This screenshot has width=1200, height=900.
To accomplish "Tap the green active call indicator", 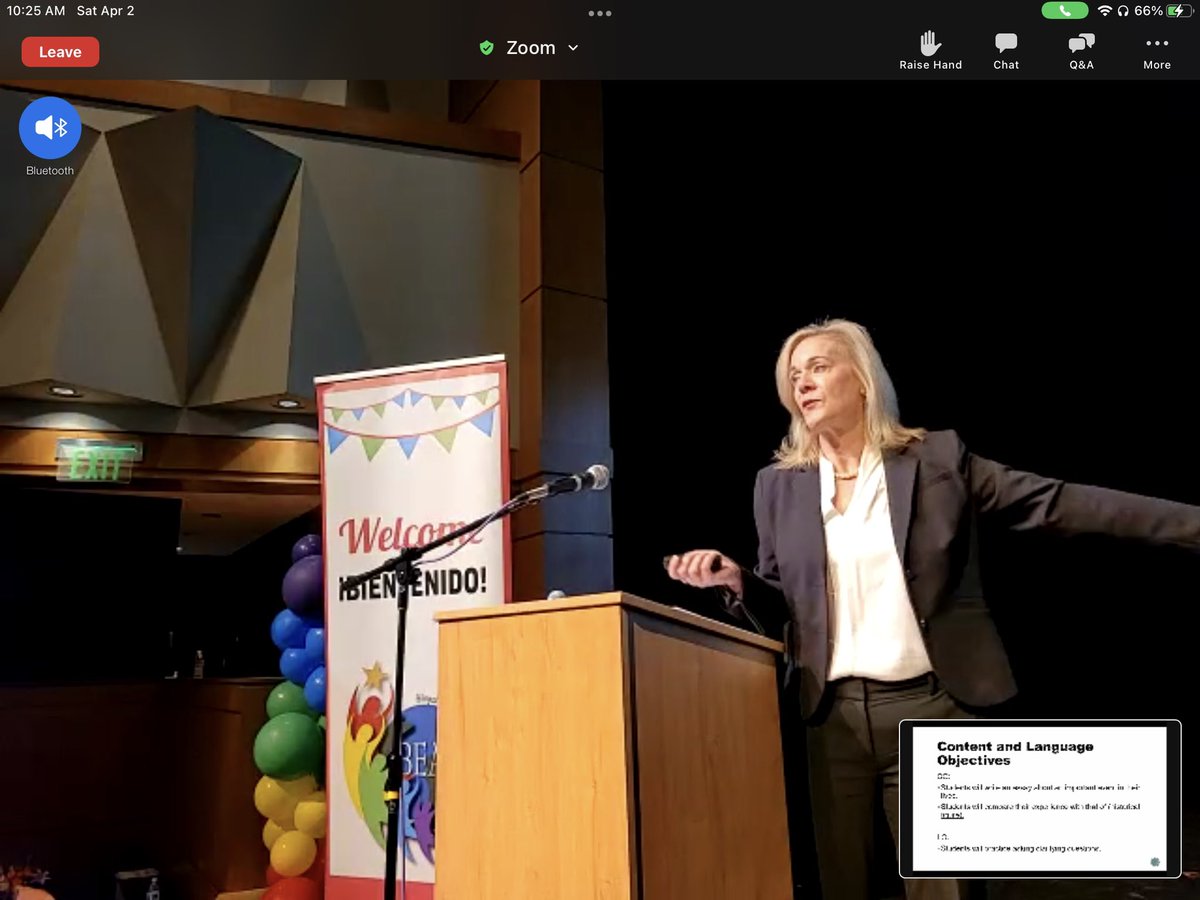I will (x=1065, y=11).
